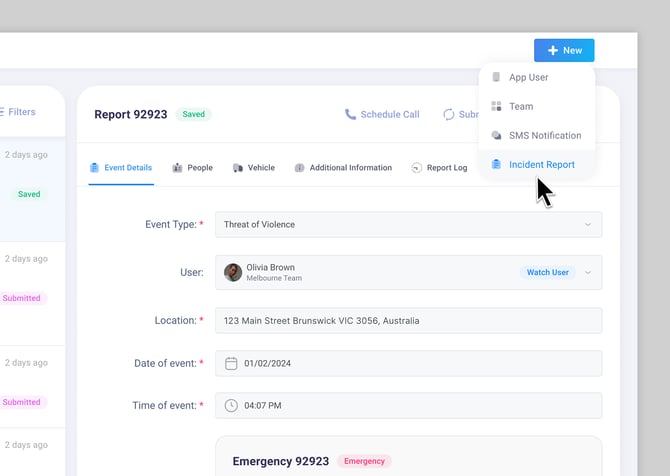670x476 pixels.
Task: Click the plus icon on New button
Action: (553, 50)
